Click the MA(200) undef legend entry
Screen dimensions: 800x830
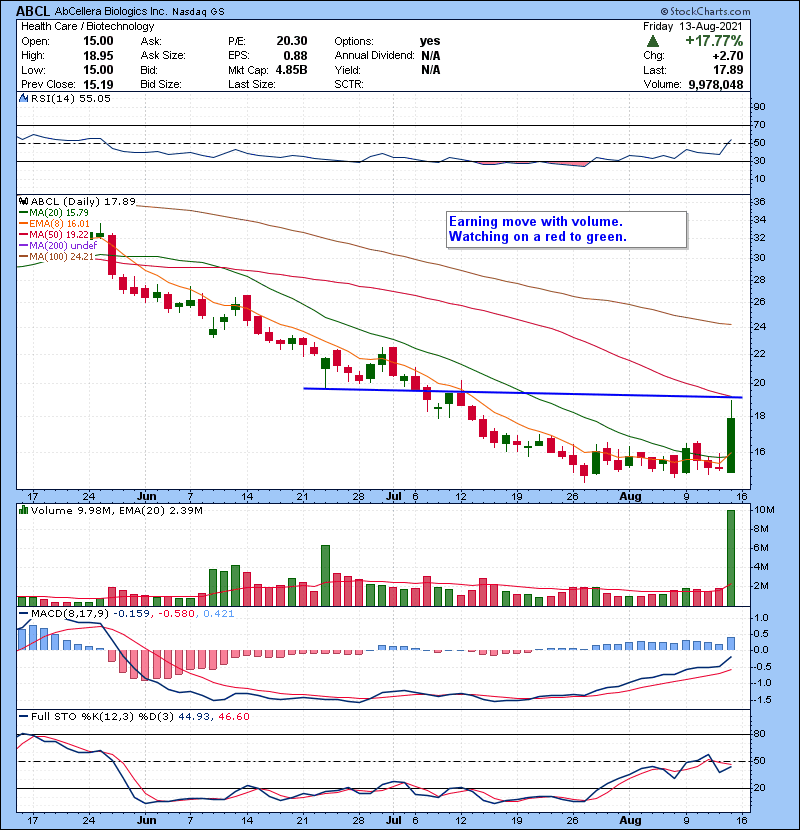(58, 246)
